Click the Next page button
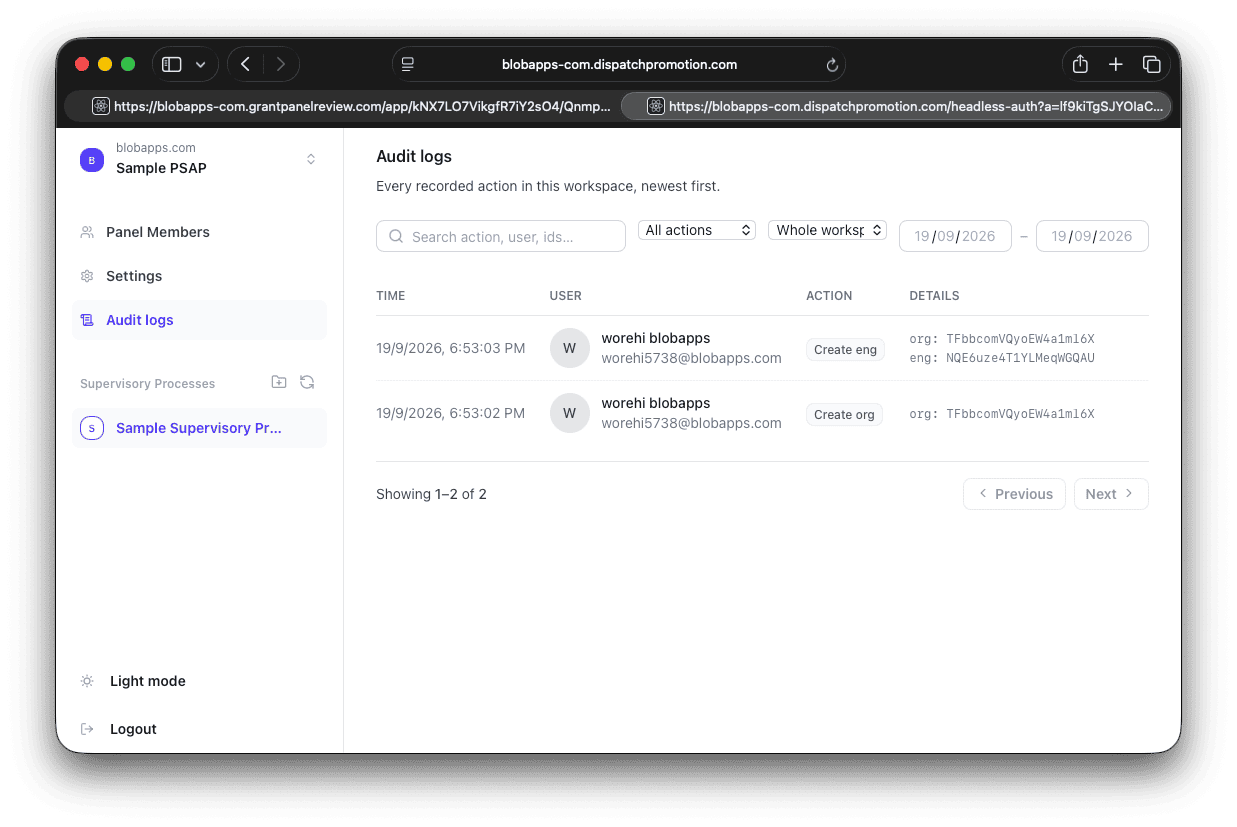Viewport: 1237px width, 827px height. click(x=1111, y=494)
